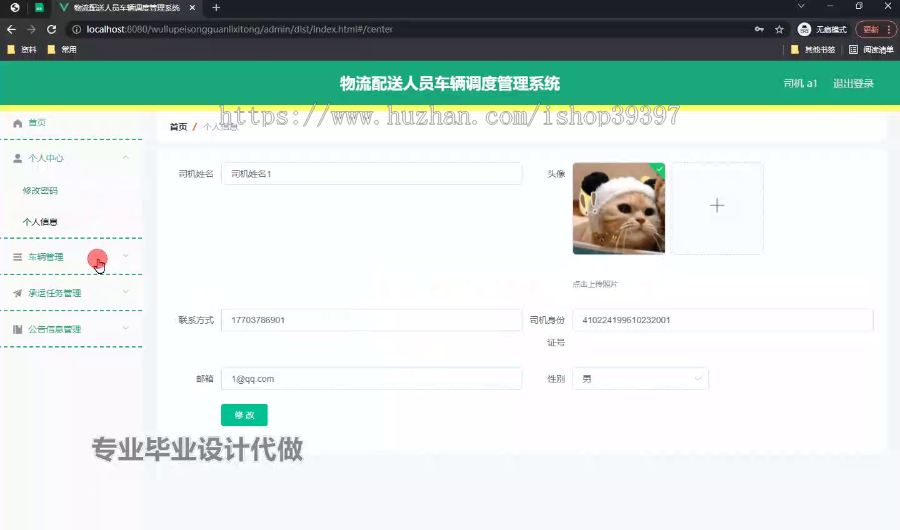Open the 资料 bookmarks folder
900x530 pixels.
point(22,49)
